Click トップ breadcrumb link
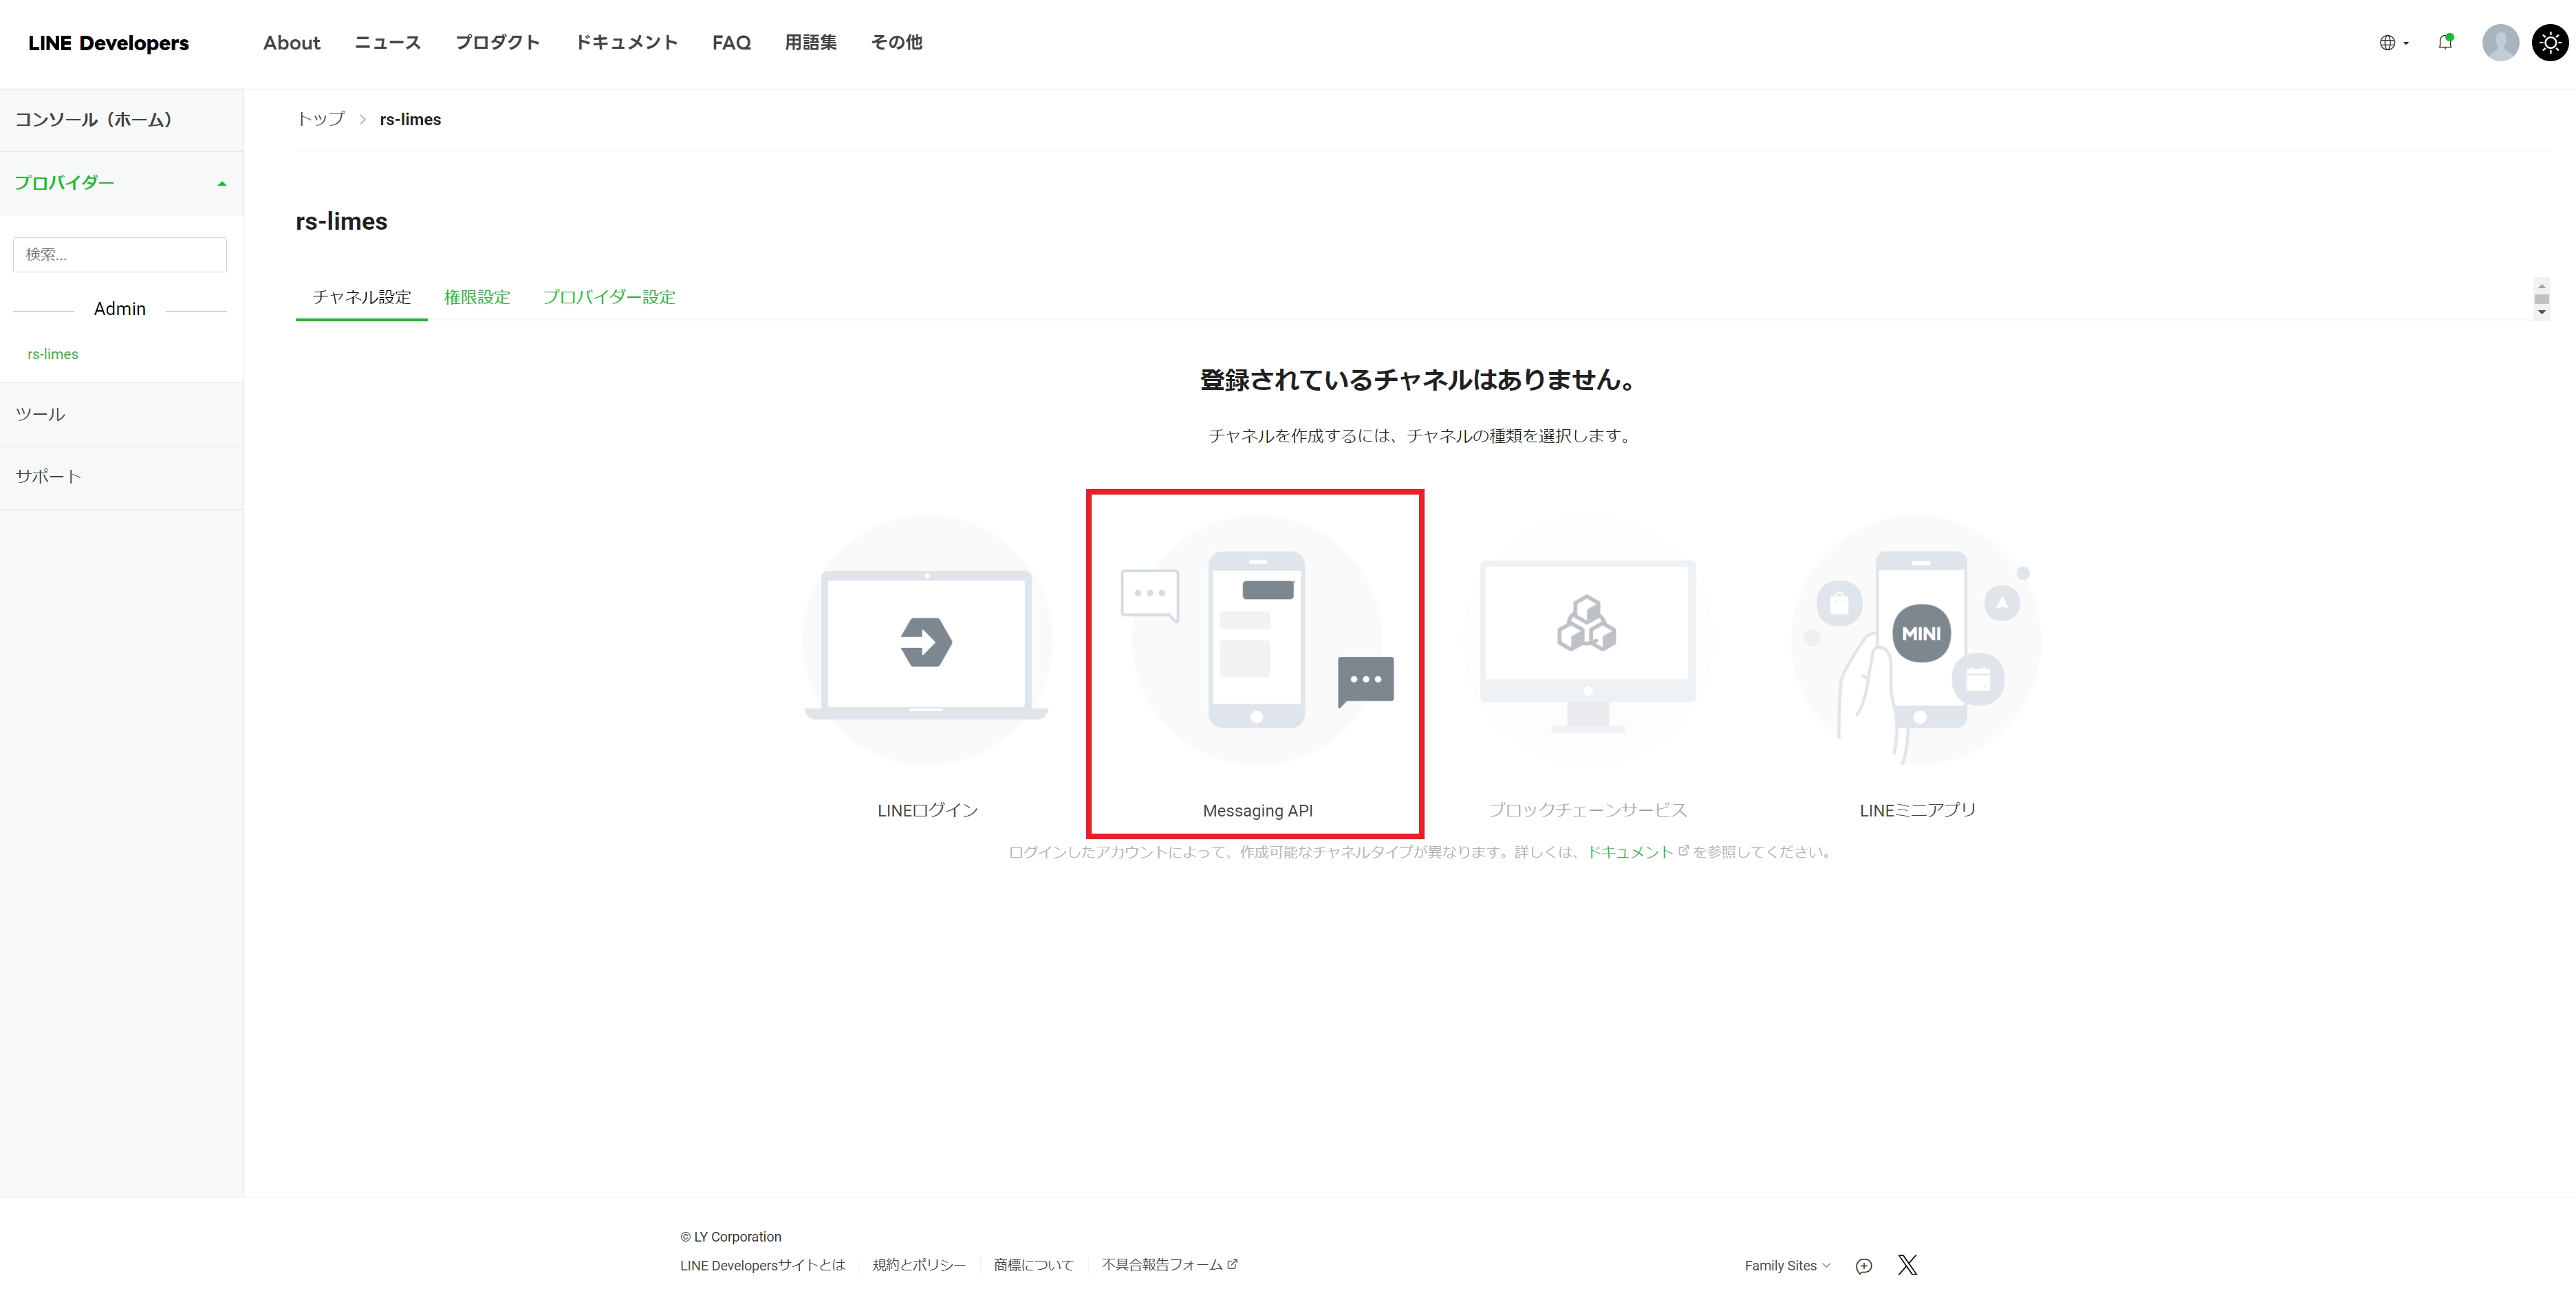 pyautogui.click(x=320, y=119)
